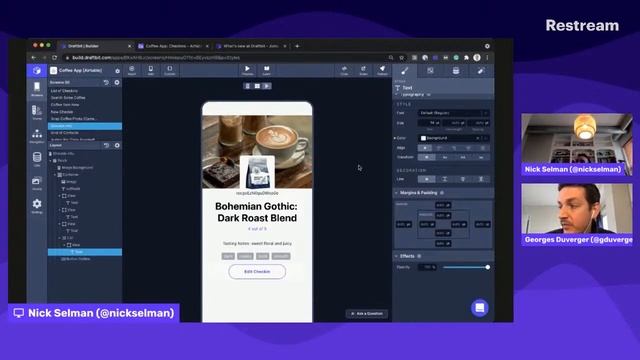The height and width of the screenshot is (360, 640).
Task: Click the Code icon in top toolbar
Action: pos(344,70)
